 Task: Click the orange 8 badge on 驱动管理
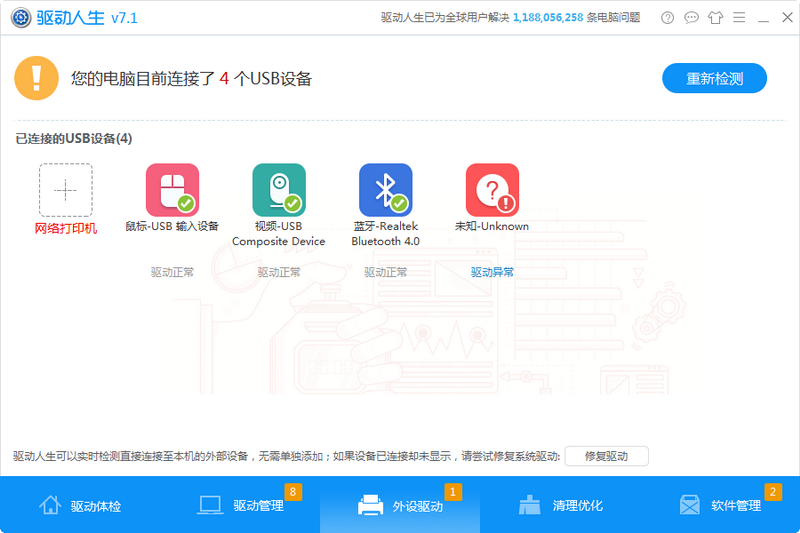293,492
